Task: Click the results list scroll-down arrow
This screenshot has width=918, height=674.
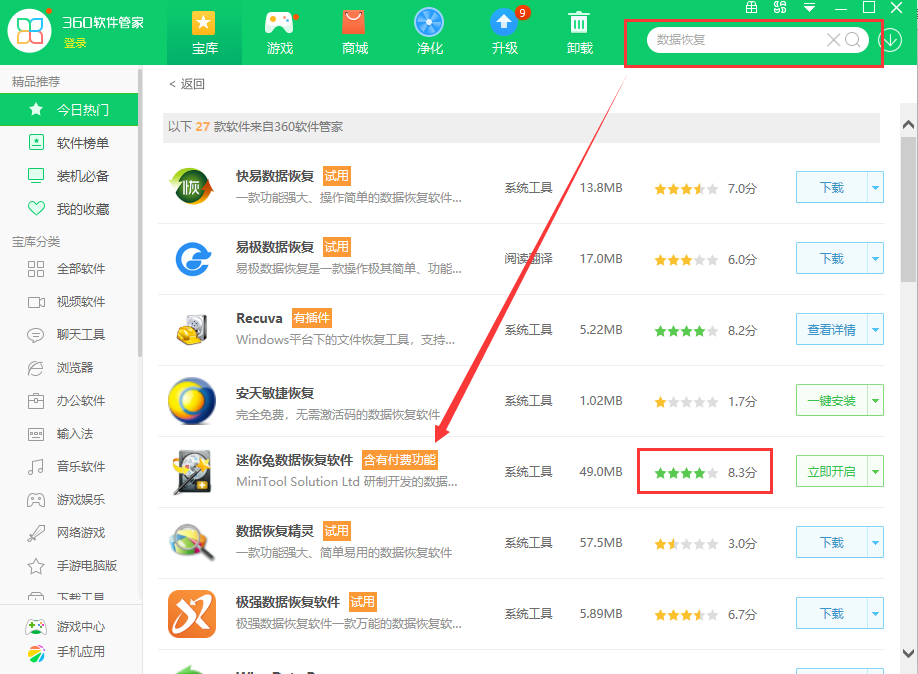Action: [908, 653]
